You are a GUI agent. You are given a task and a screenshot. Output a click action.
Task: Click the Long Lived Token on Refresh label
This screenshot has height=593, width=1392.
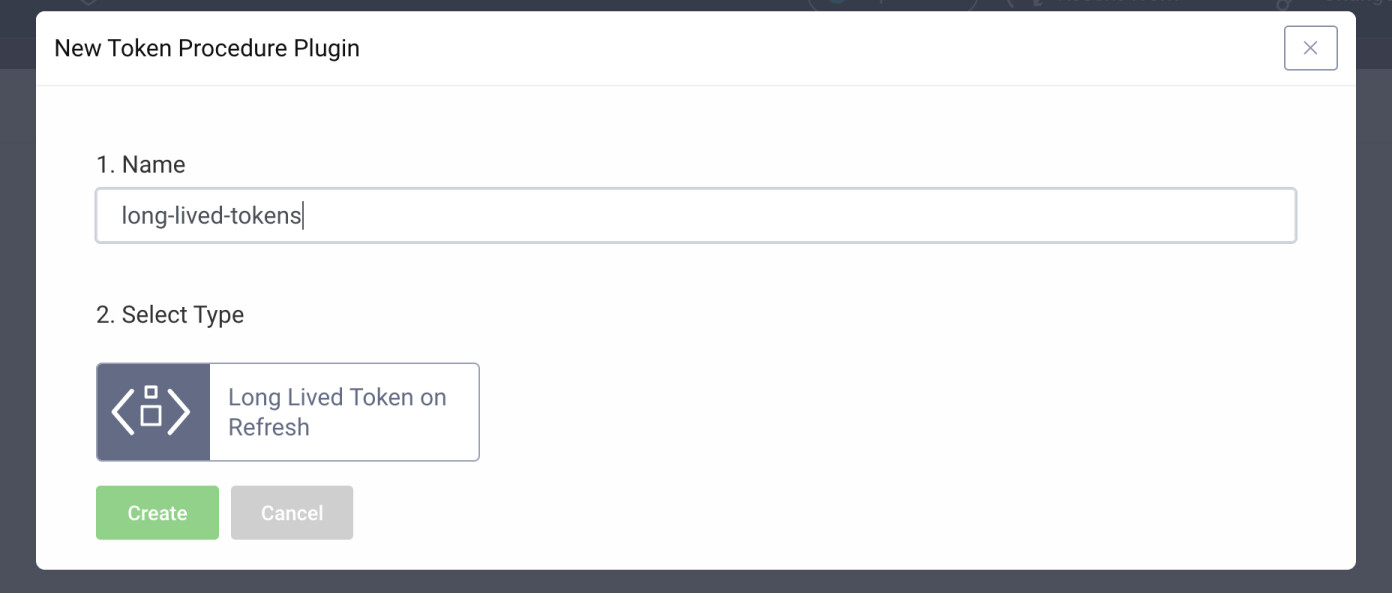(x=336, y=411)
